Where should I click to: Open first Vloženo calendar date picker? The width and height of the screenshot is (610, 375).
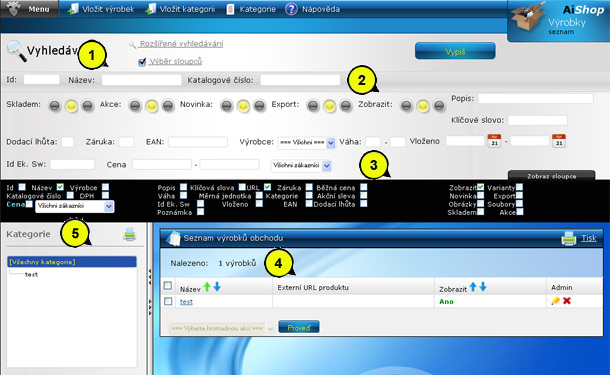click(494, 141)
